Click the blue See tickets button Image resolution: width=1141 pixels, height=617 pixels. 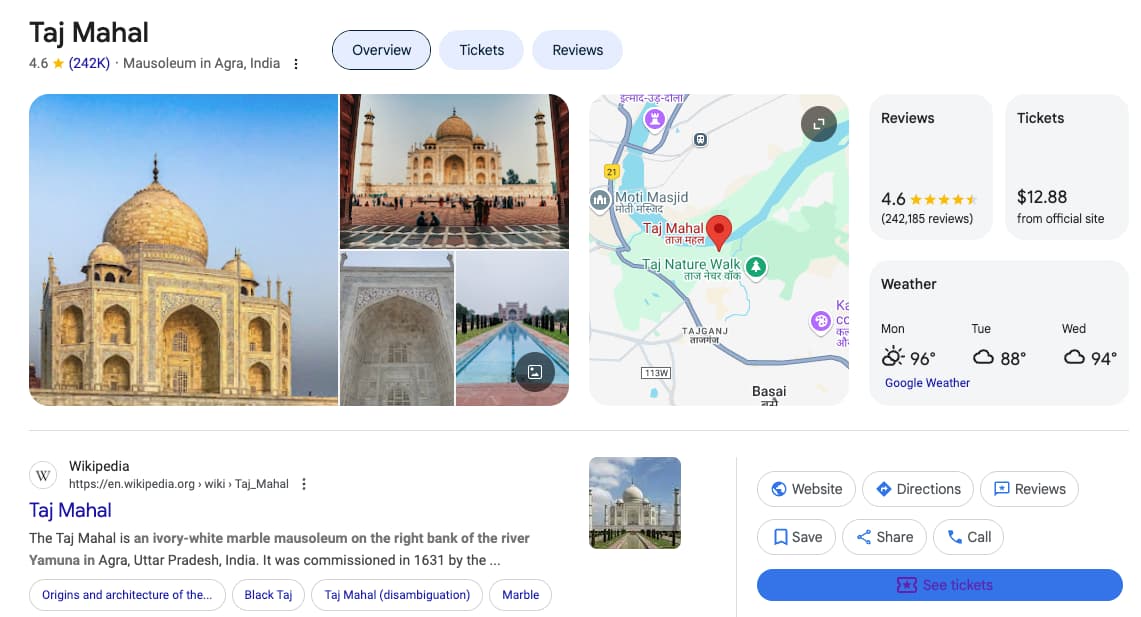click(939, 585)
